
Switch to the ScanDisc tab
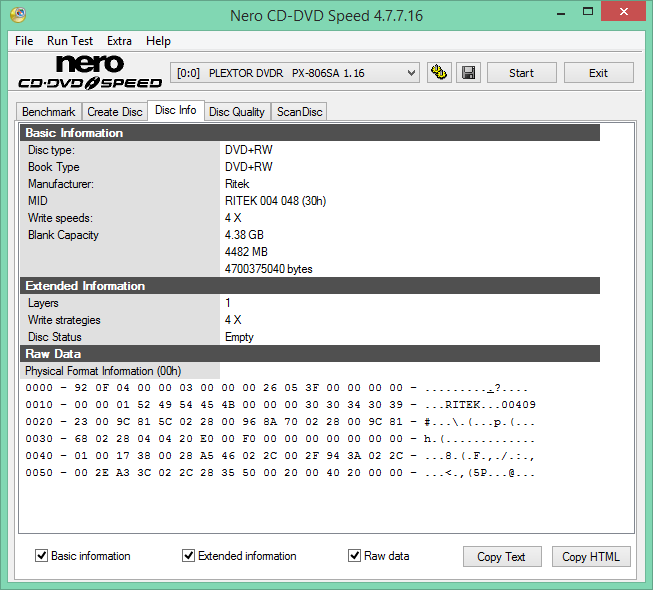pyautogui.click(x=299, y=112)
